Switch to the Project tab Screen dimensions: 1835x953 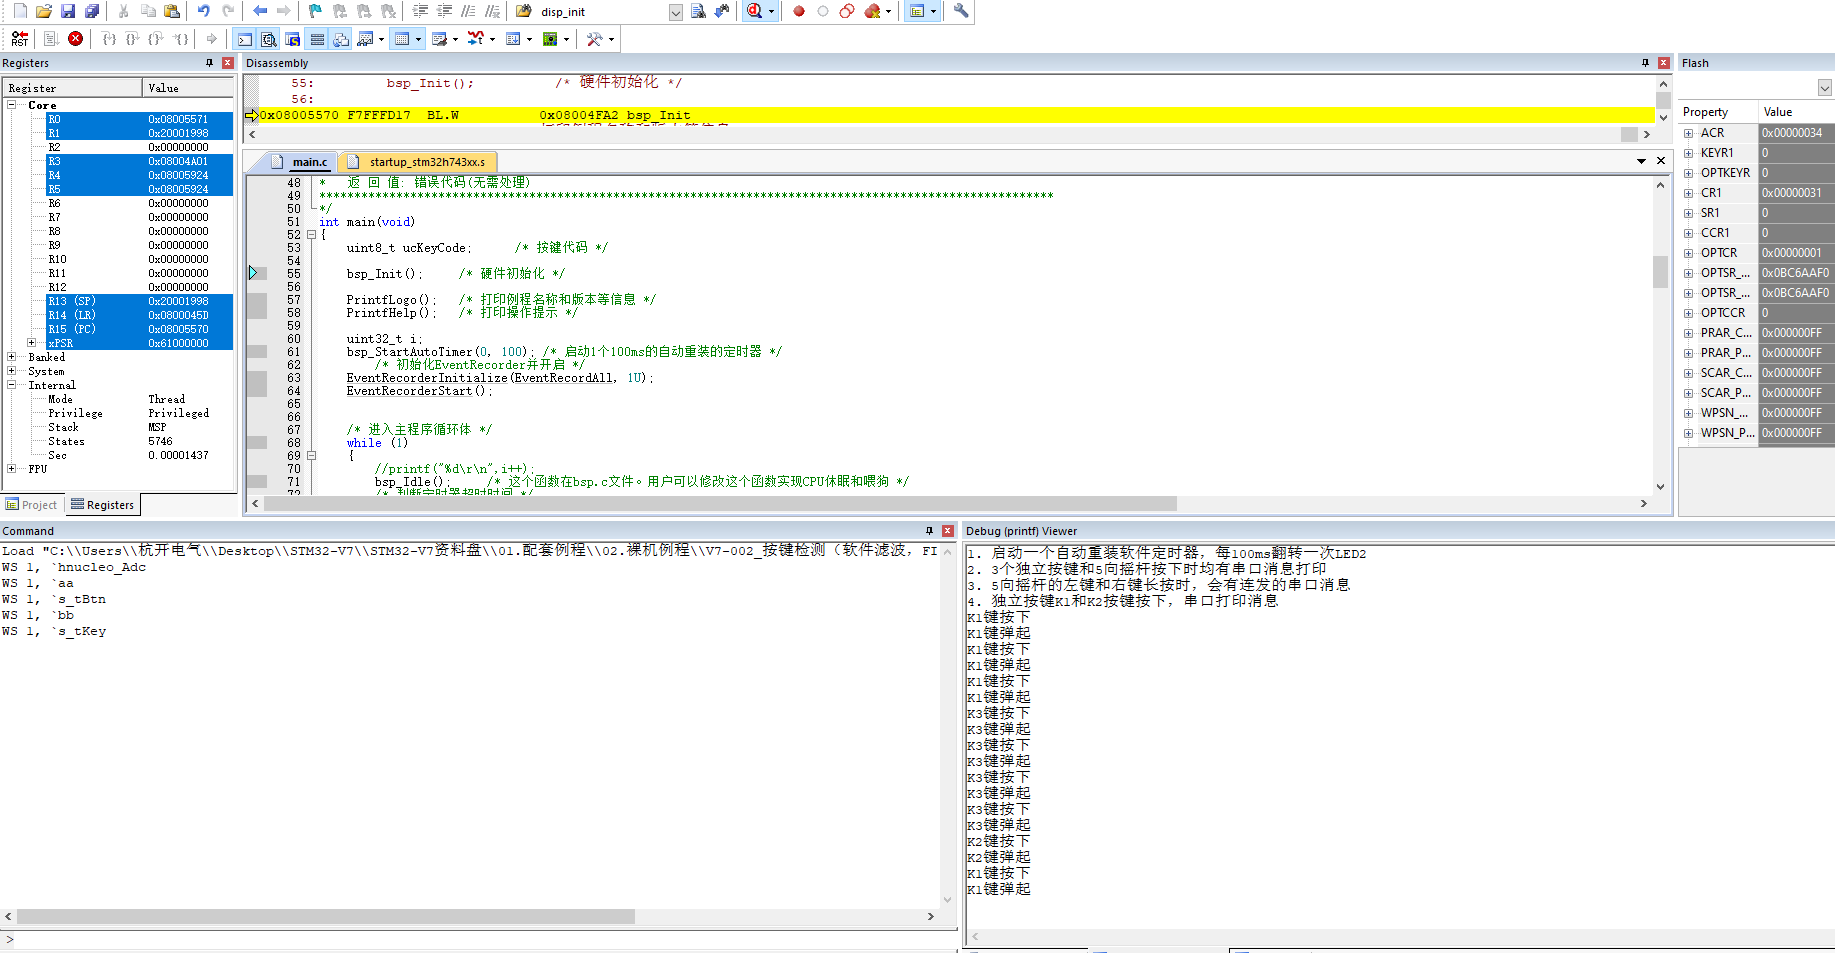coord(32,505)
